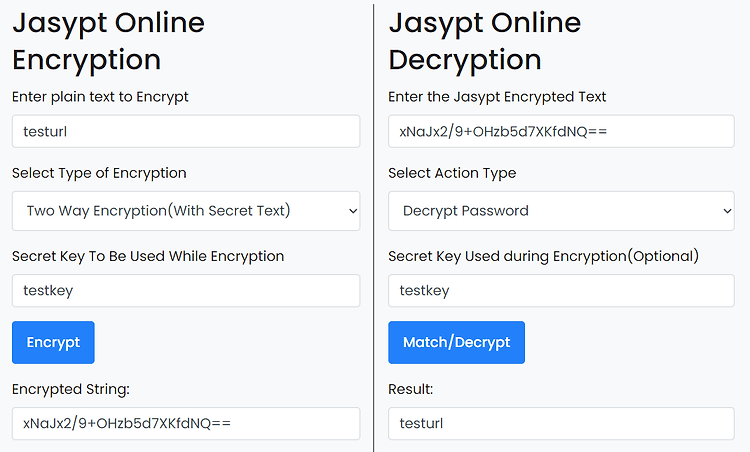This screenshot has height=452, width=750.
Task: Focus the decryption secret key field
Action: 561,290
